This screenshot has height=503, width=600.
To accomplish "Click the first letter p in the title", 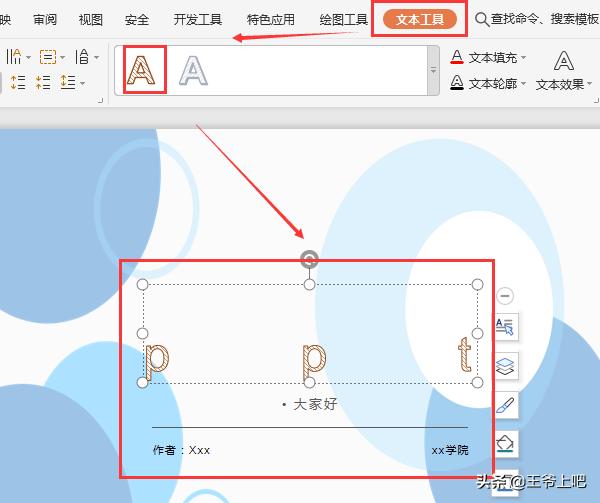I will pyautogui.click(x=157, y=360).
